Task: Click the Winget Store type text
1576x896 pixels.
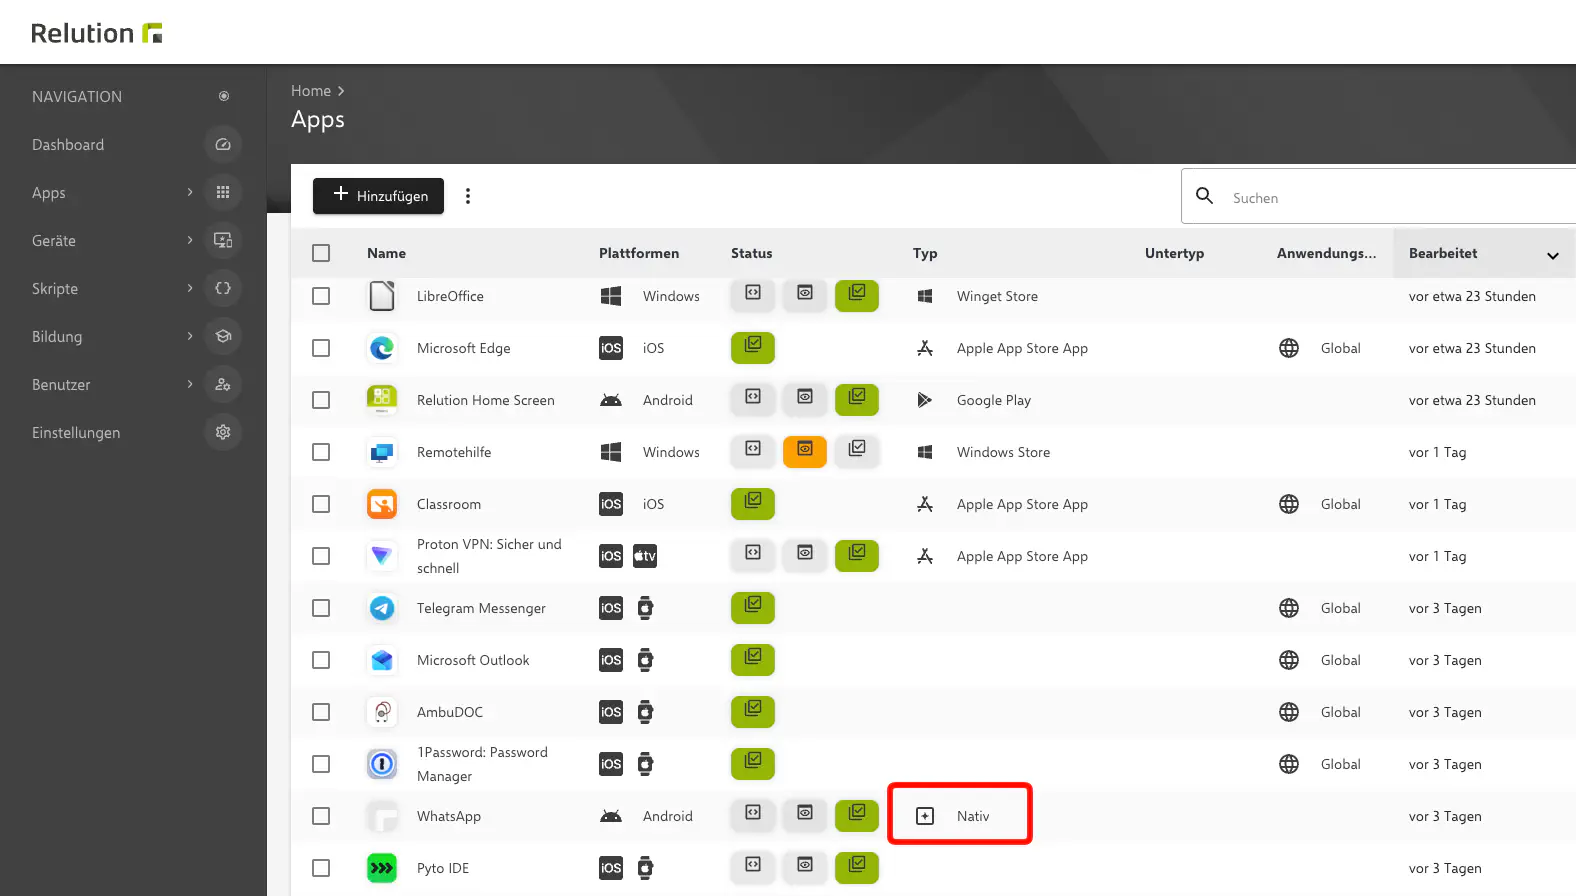Action: coord(997,296)
